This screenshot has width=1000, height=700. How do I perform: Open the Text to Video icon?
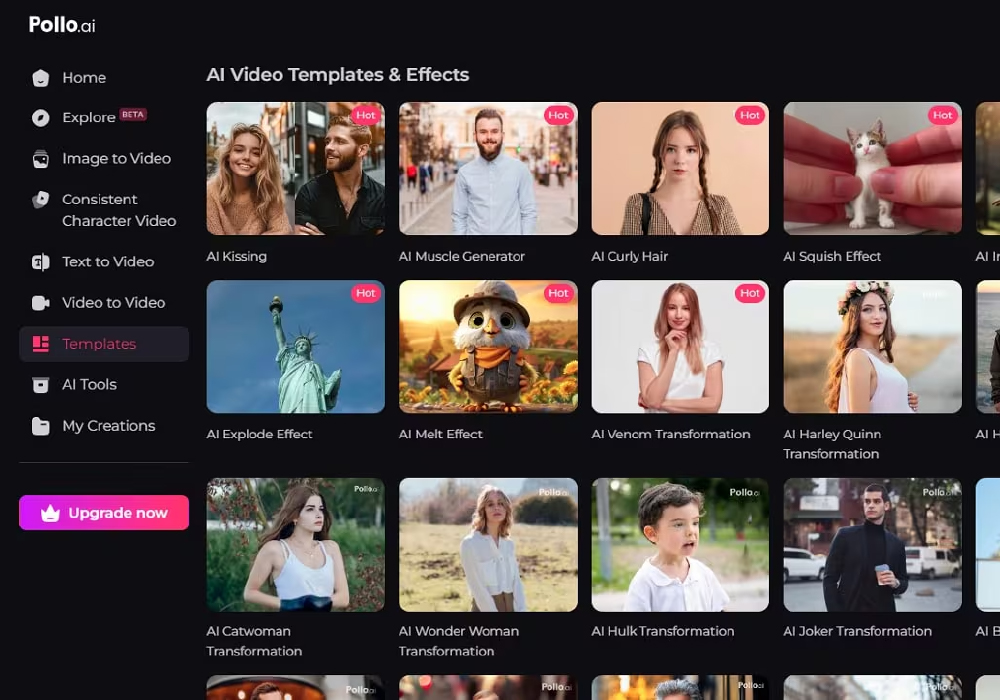coord(40,262)
